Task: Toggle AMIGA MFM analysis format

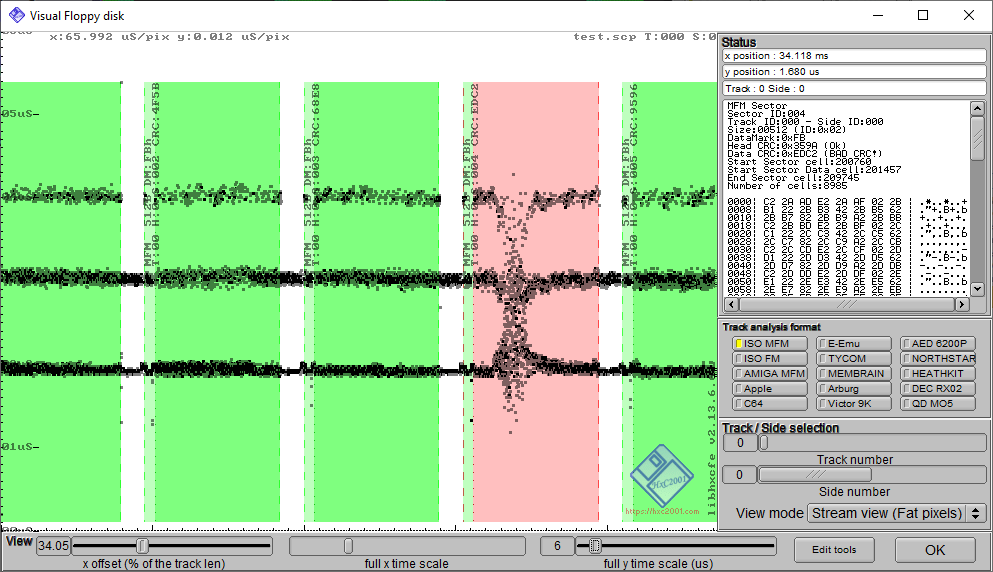Action: click(x=769, y=374)
